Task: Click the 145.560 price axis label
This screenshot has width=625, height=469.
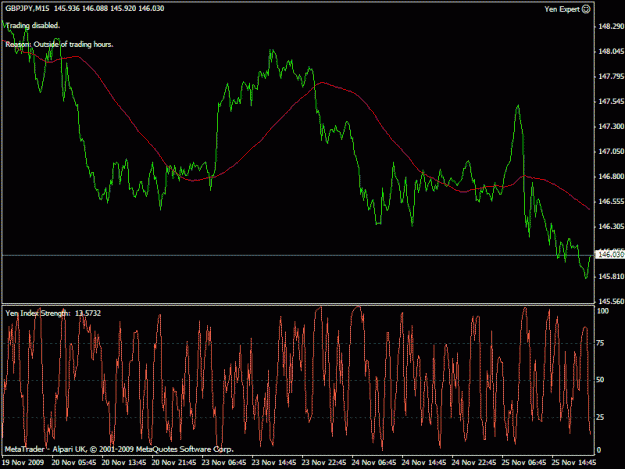Action: pos(611,302)
